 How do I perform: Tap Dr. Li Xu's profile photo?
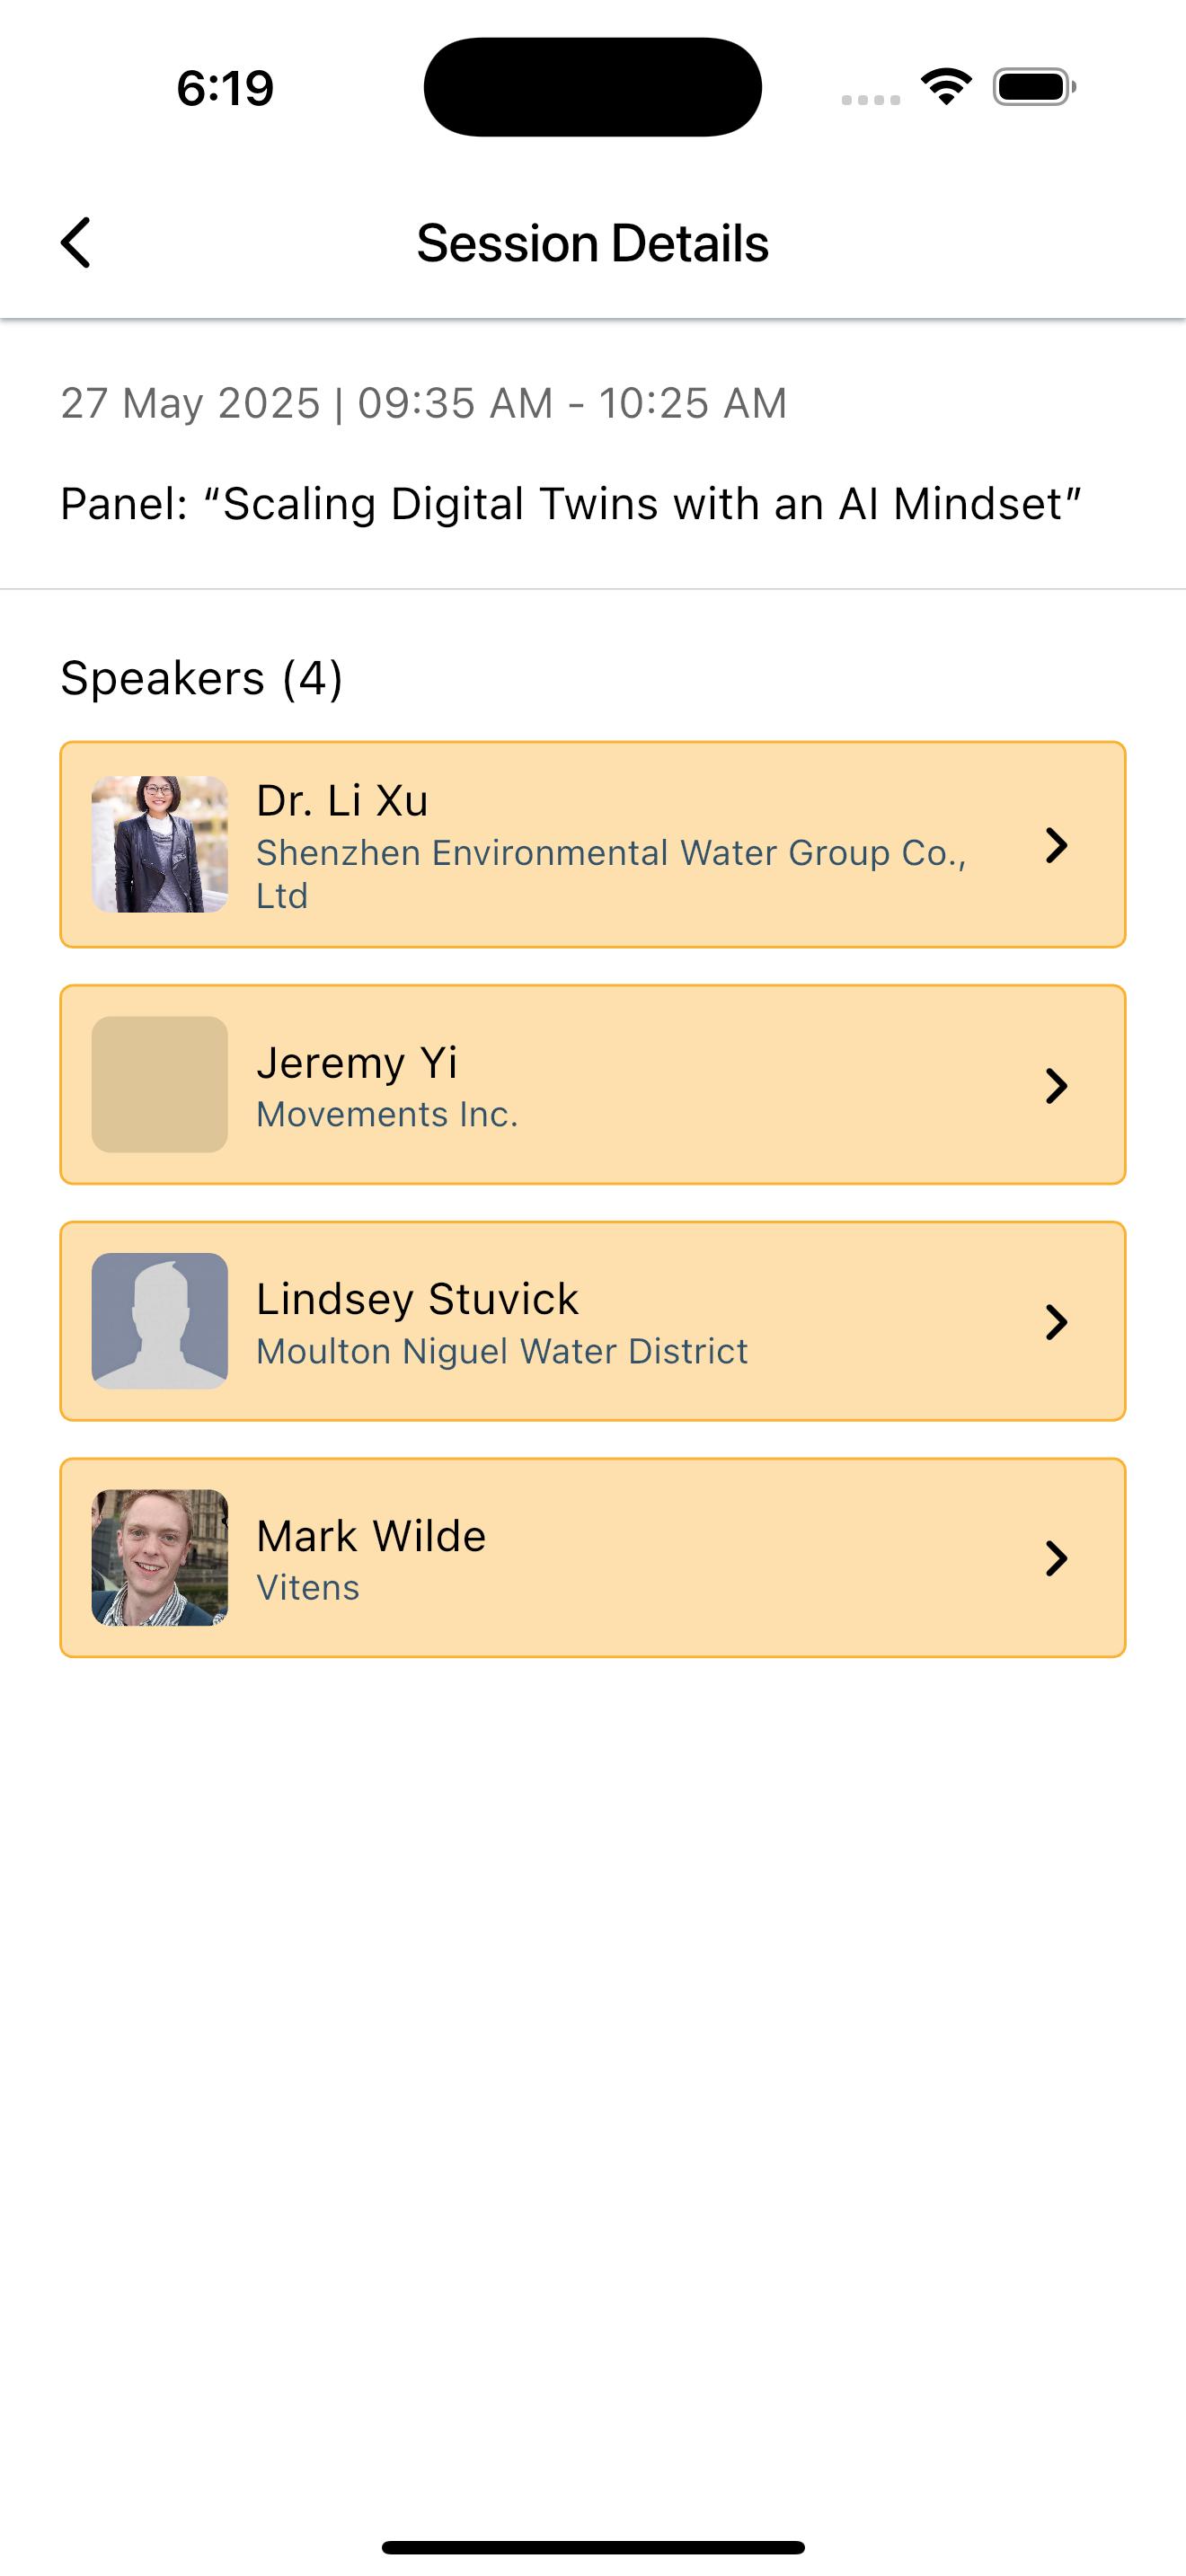(x=160, y=844)
